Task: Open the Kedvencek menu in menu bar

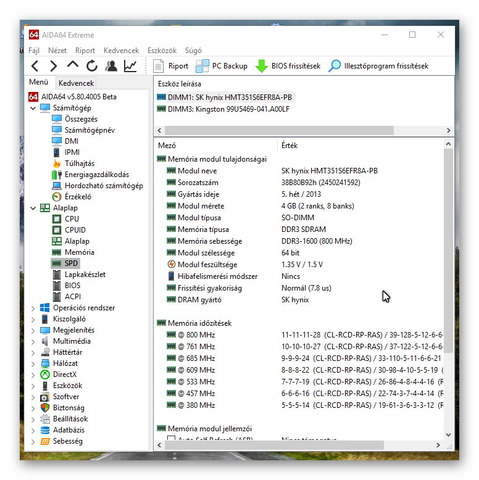Action: 121,50
